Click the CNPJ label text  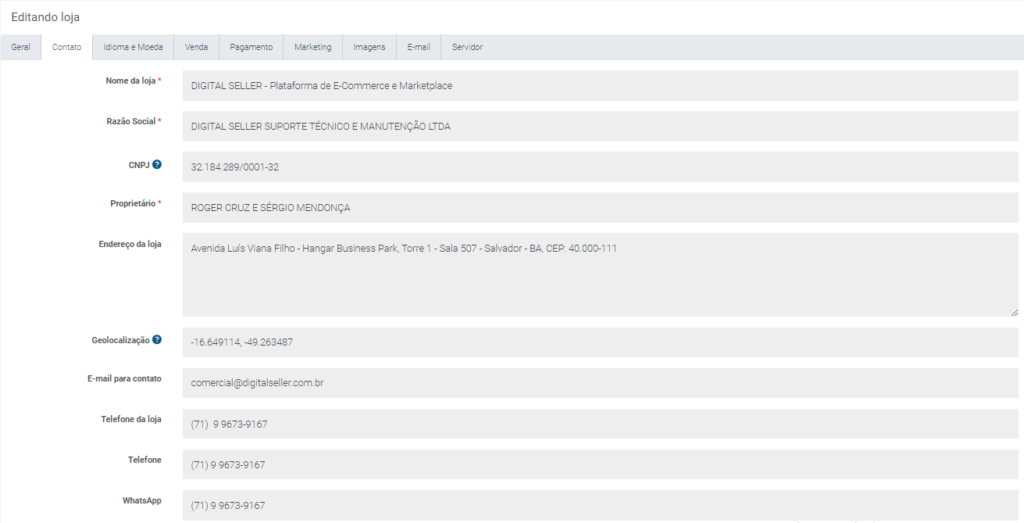point(139,165)
